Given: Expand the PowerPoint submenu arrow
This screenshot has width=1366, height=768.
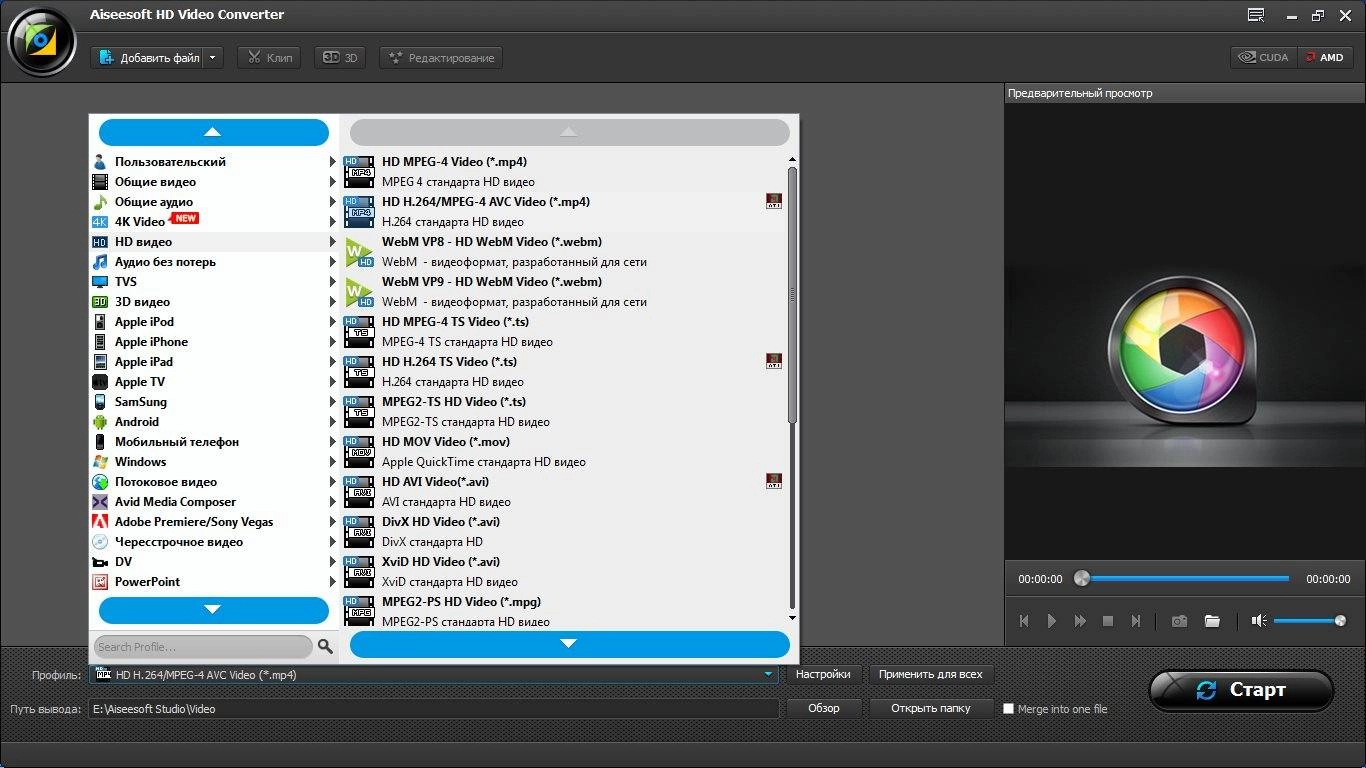Looking at the screenshot, I should click(333, 582).
